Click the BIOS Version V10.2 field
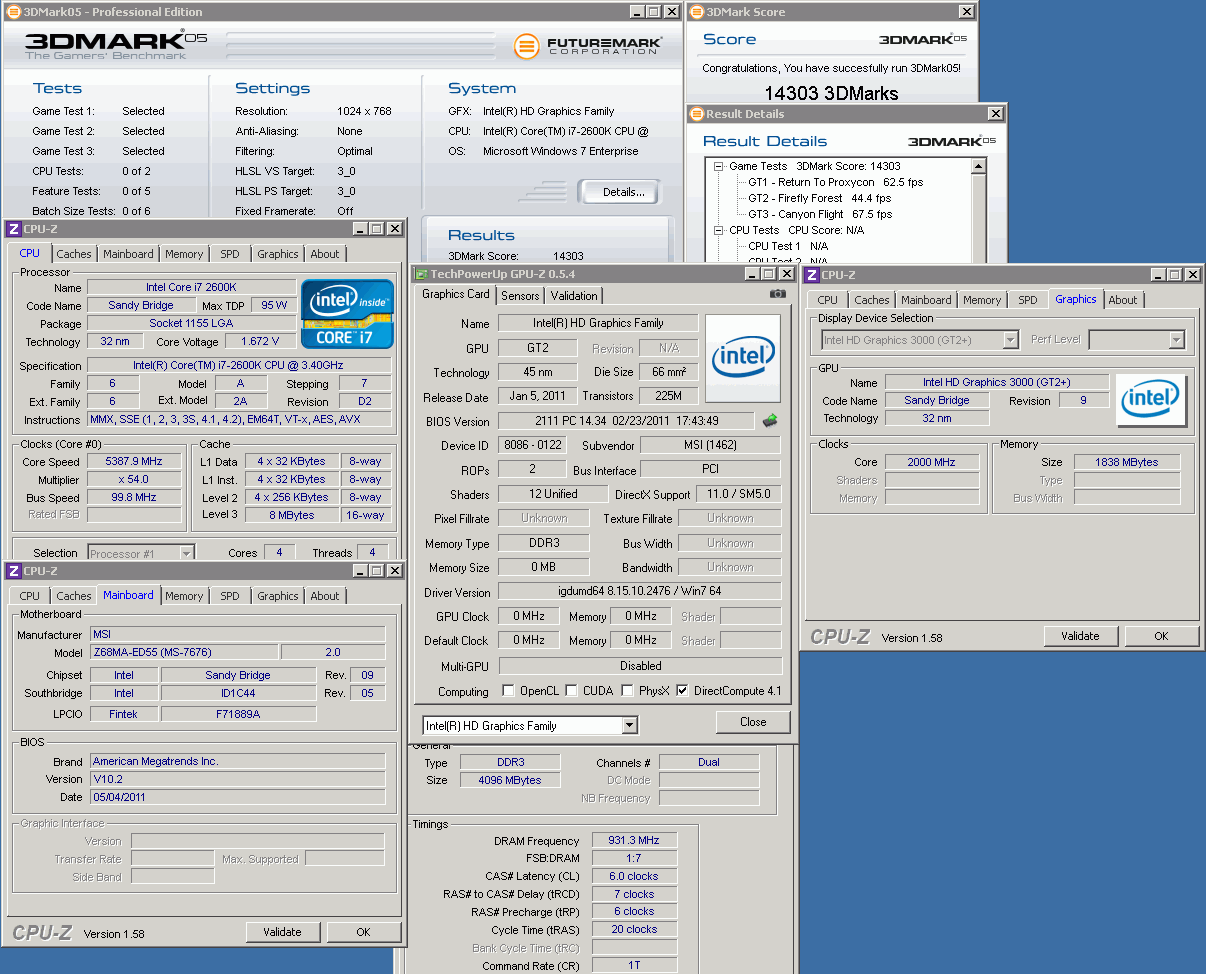Viewport: 1206px width, 974px height. coord(237,779)
